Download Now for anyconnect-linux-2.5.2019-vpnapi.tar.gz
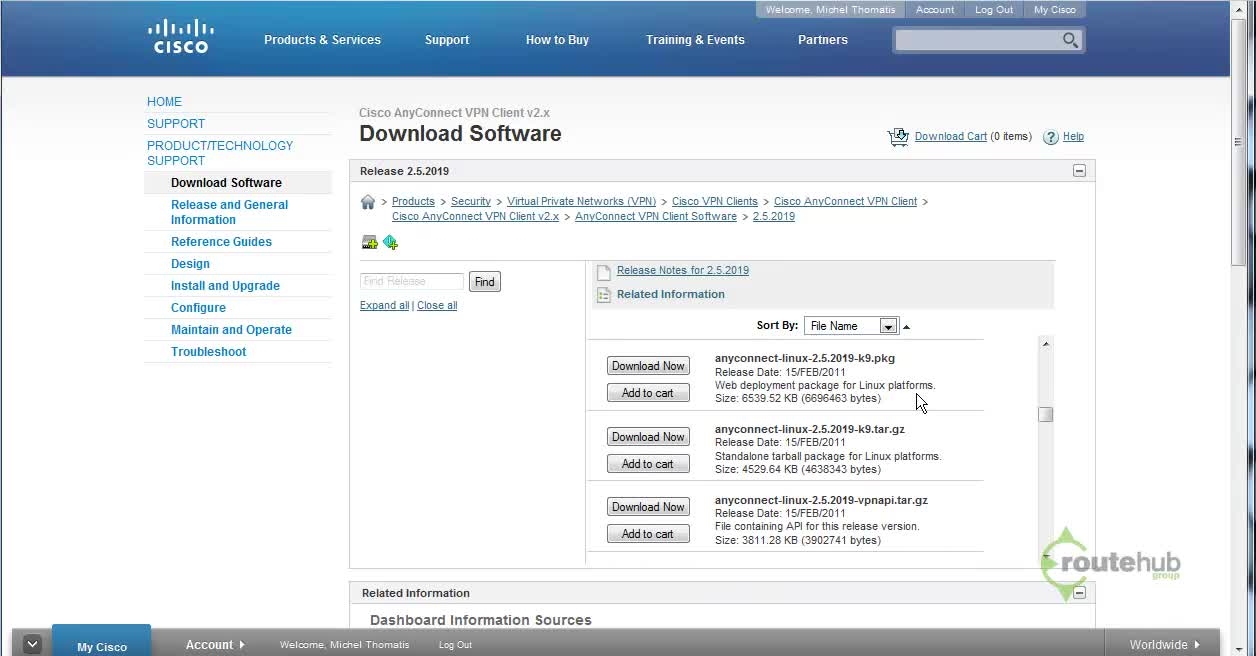The image size is (1256, 656). point(648,507)
